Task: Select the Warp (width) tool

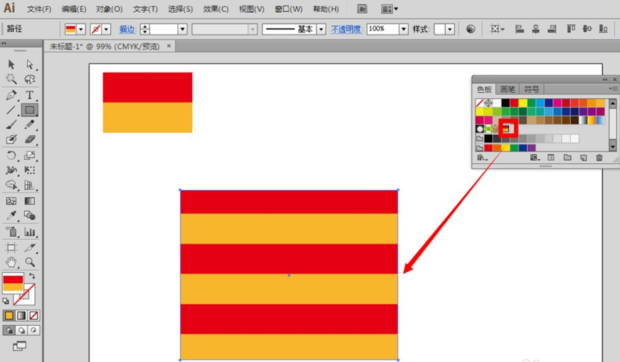Action: pos(11,170)
